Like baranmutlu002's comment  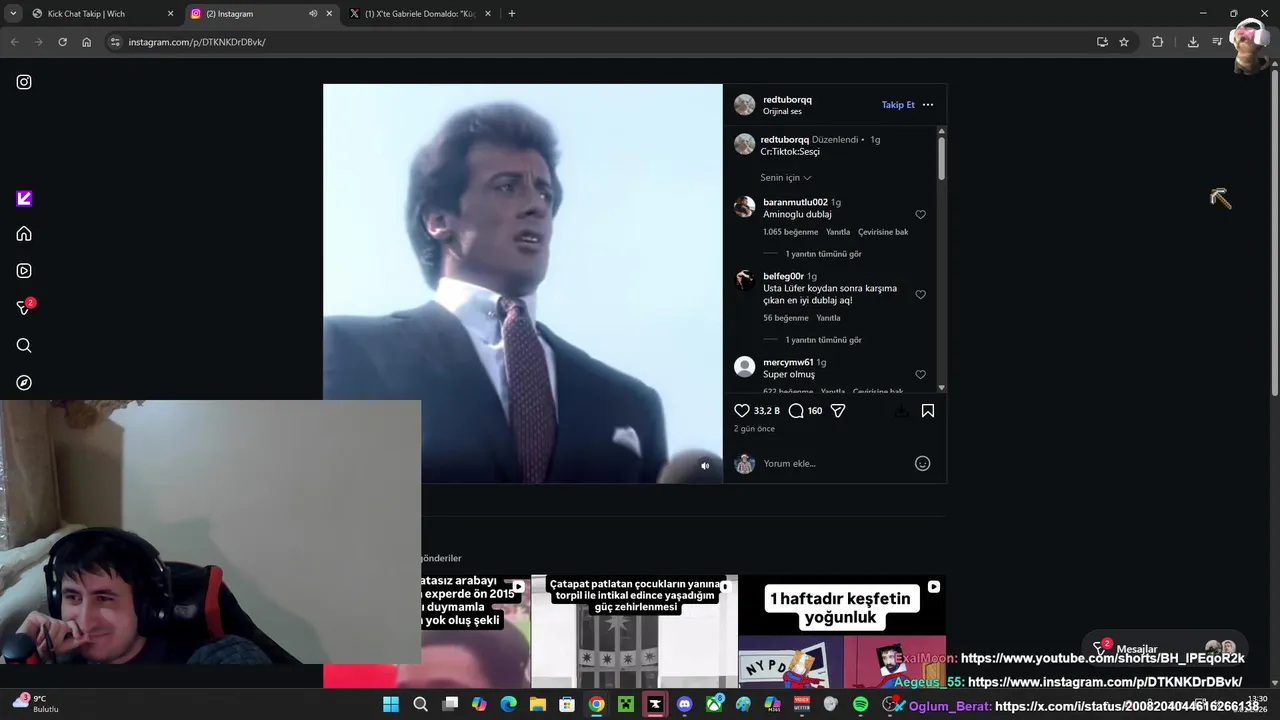click(921, 214)
